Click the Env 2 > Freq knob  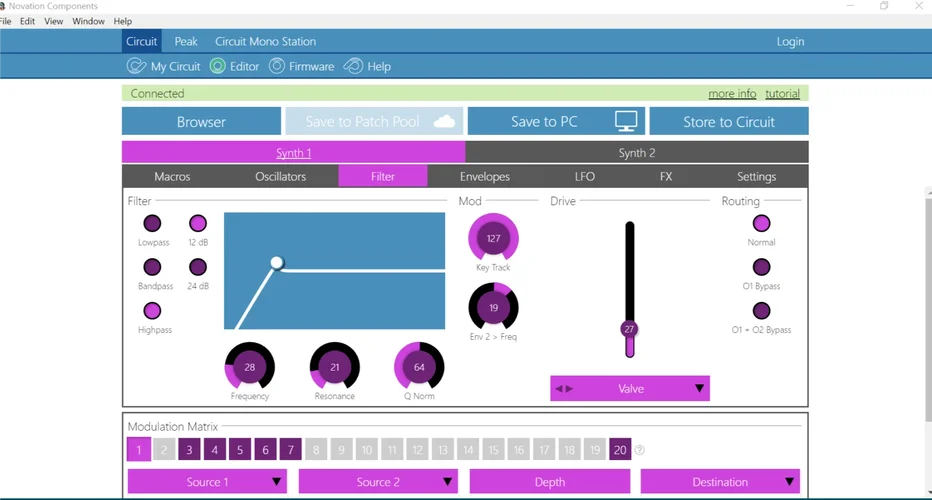coord(493,307)
